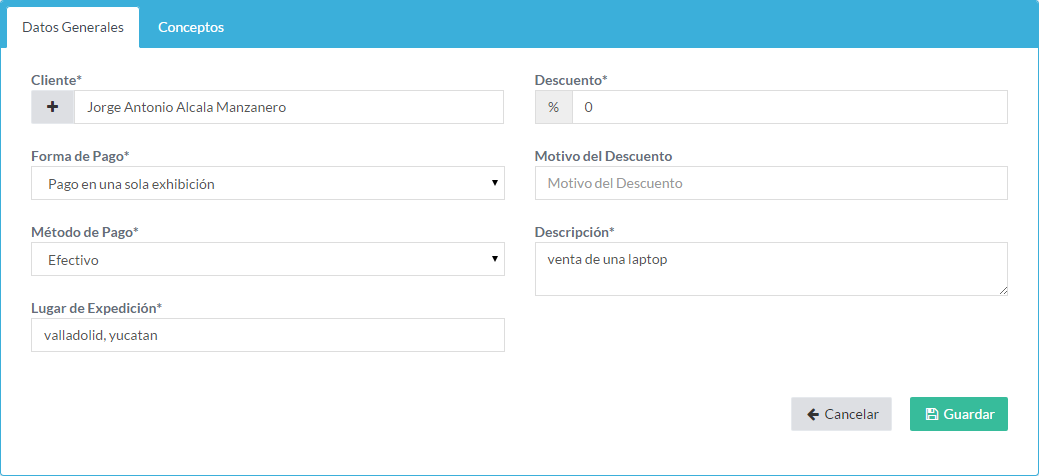
Task: Expand the Método de Pago dropdown
Action: click(268, 260)
